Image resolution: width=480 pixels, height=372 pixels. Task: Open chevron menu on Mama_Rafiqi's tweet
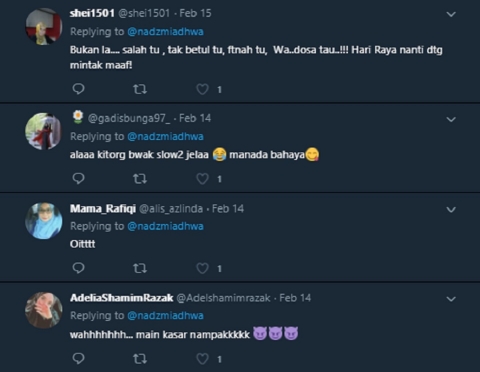point(451,210)
